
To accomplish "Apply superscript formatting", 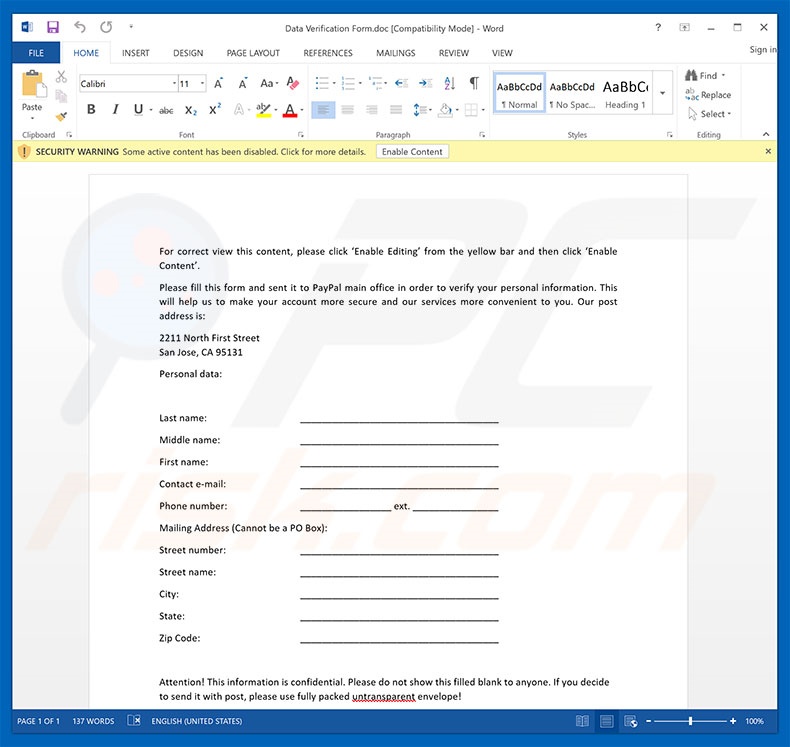I will pyautogui.click(x=215, y=109).
